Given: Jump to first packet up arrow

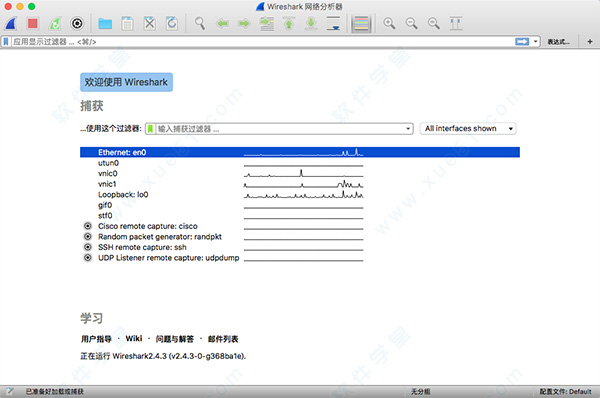Looking at the screenshot, I should pos(289,24).
